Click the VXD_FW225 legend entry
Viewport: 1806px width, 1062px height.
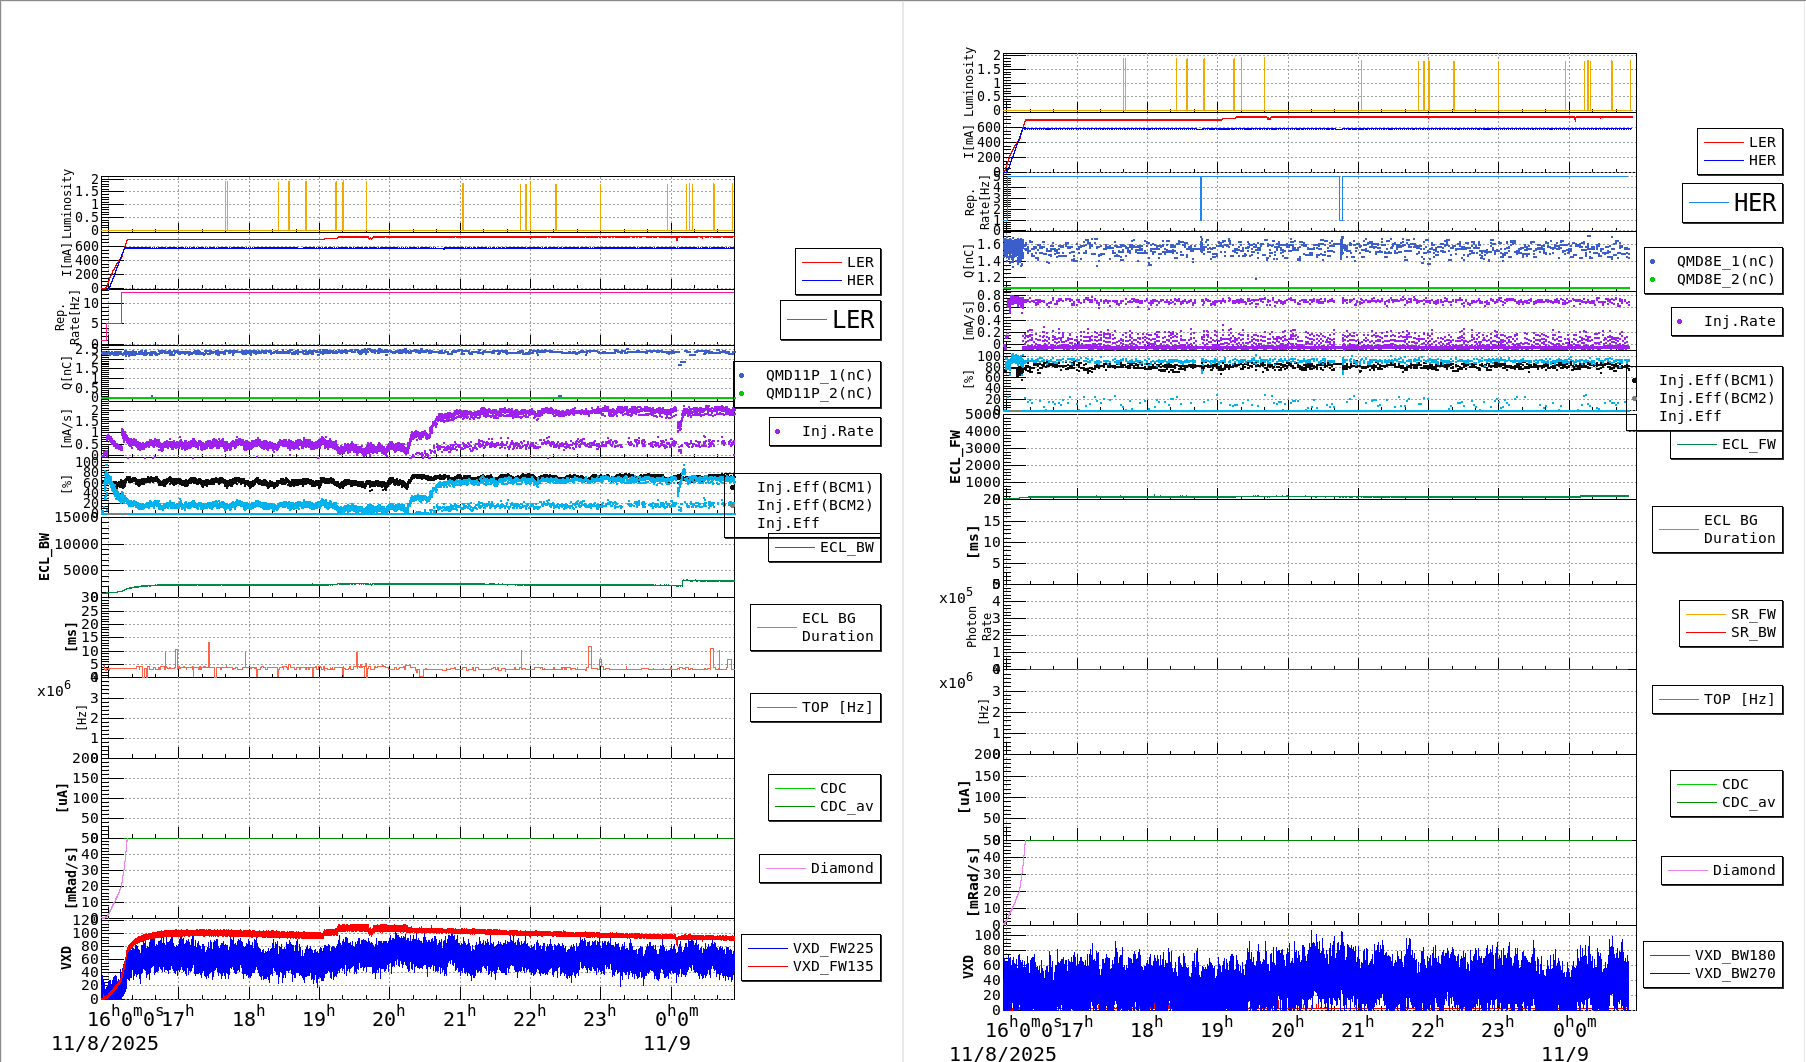coord(832,948)
